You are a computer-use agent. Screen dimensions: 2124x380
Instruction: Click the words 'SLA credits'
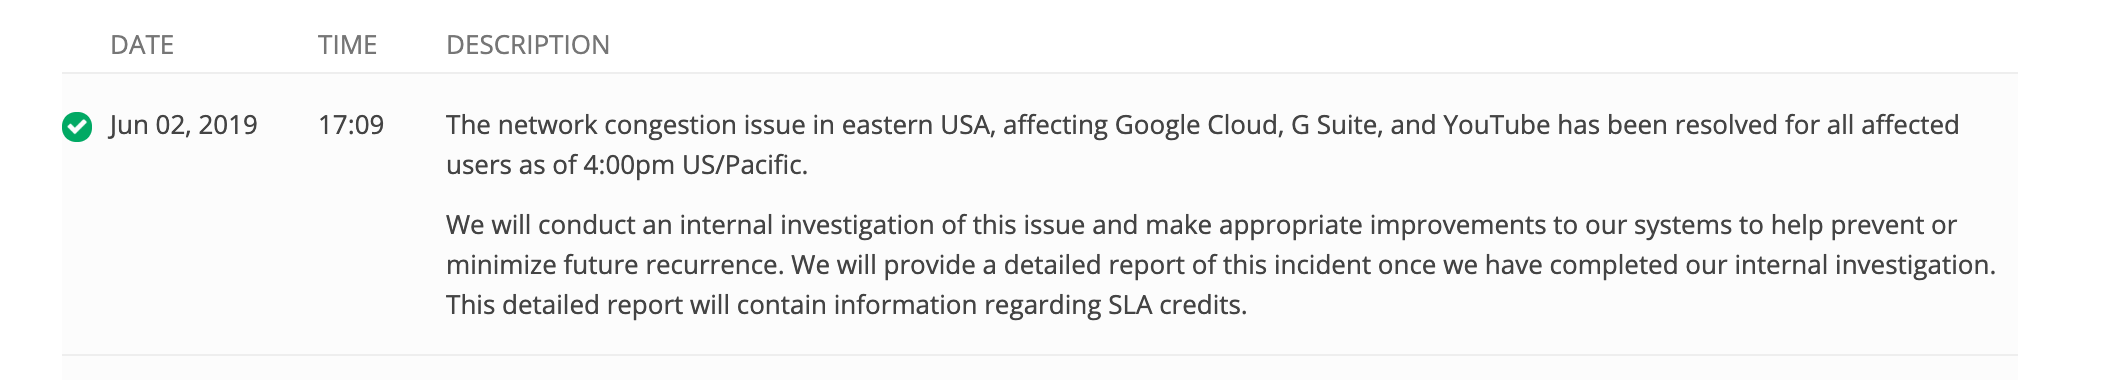click(1176, 305)
